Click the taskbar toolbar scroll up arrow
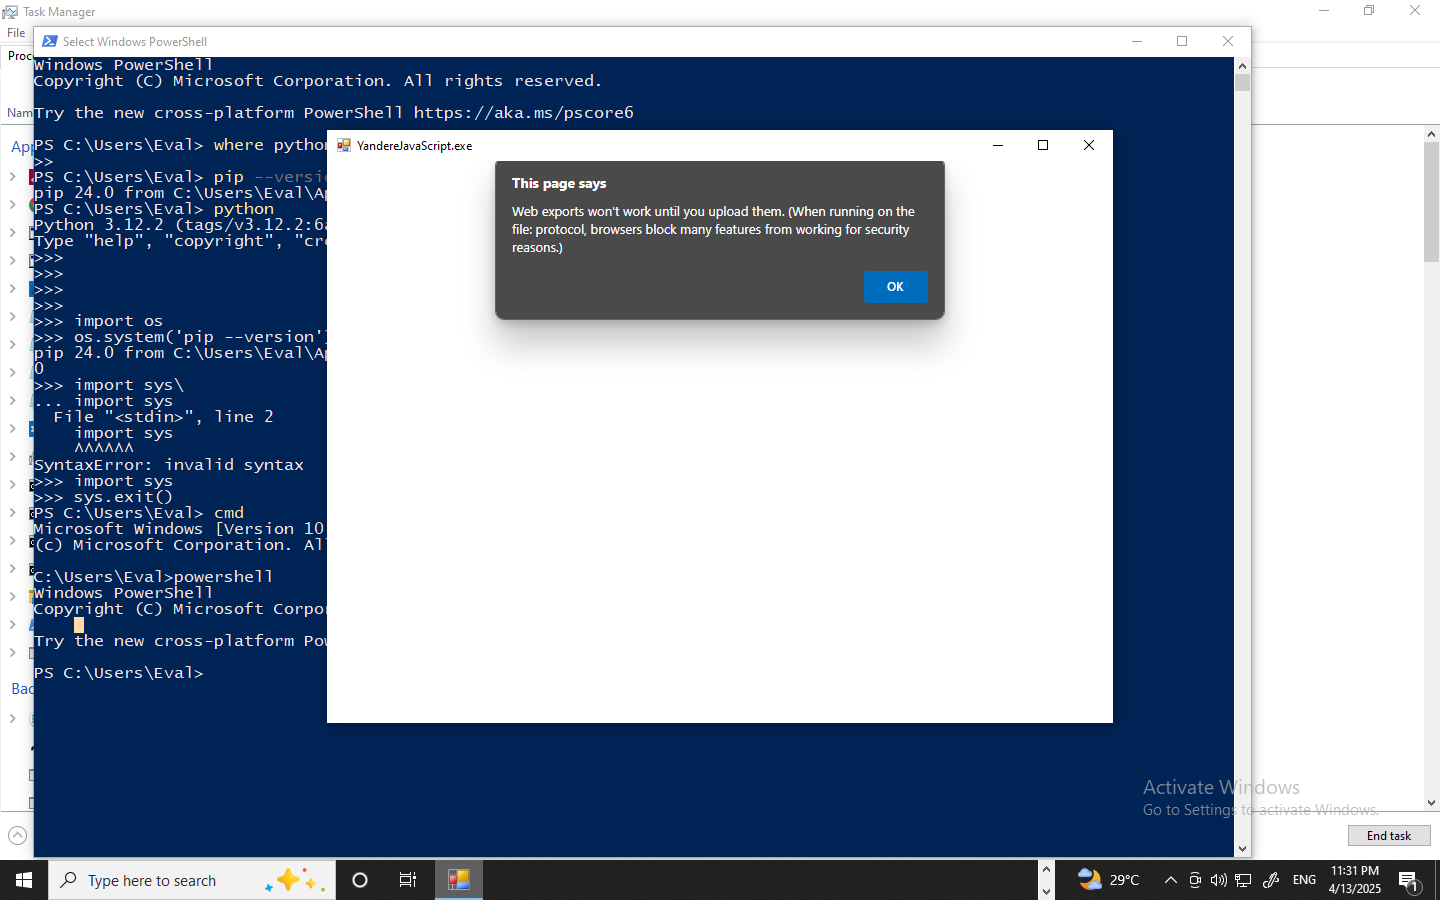 point(1046,869)
